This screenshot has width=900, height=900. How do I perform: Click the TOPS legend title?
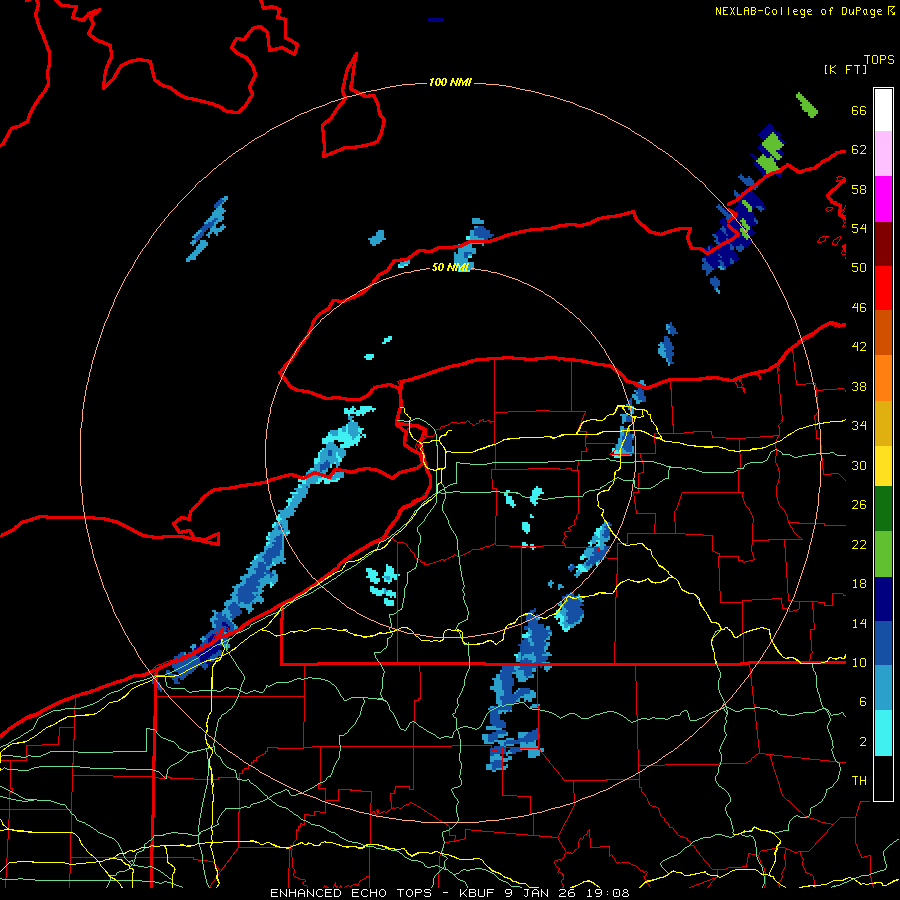[x=879, y=60]
